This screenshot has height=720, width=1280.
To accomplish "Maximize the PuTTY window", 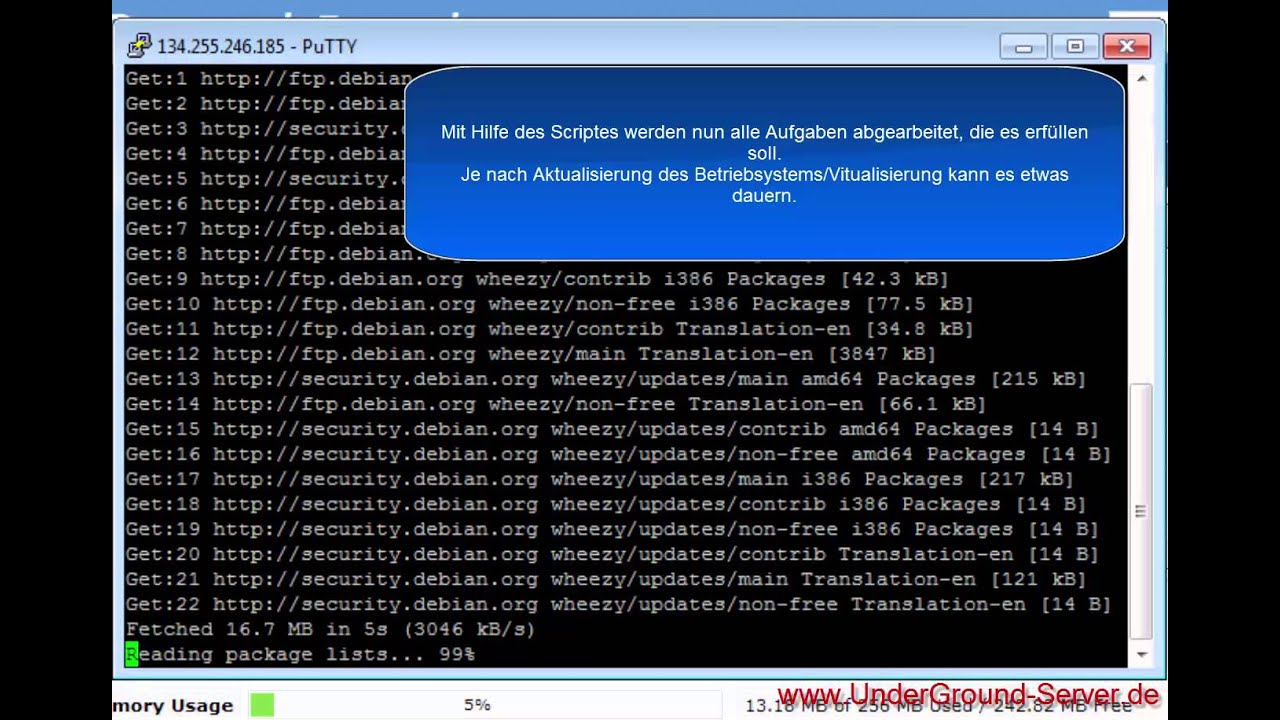I will tap(1075, 46).
